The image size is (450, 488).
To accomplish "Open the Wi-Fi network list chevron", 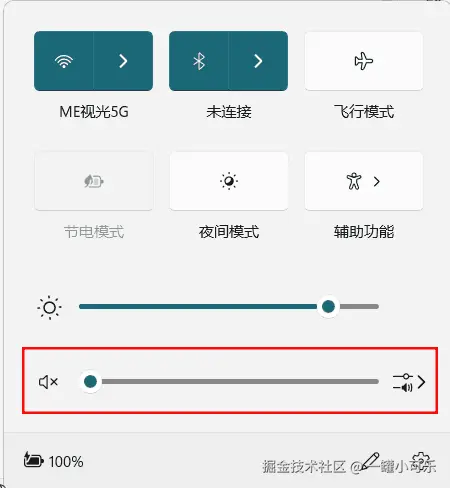I will (123, 61).
